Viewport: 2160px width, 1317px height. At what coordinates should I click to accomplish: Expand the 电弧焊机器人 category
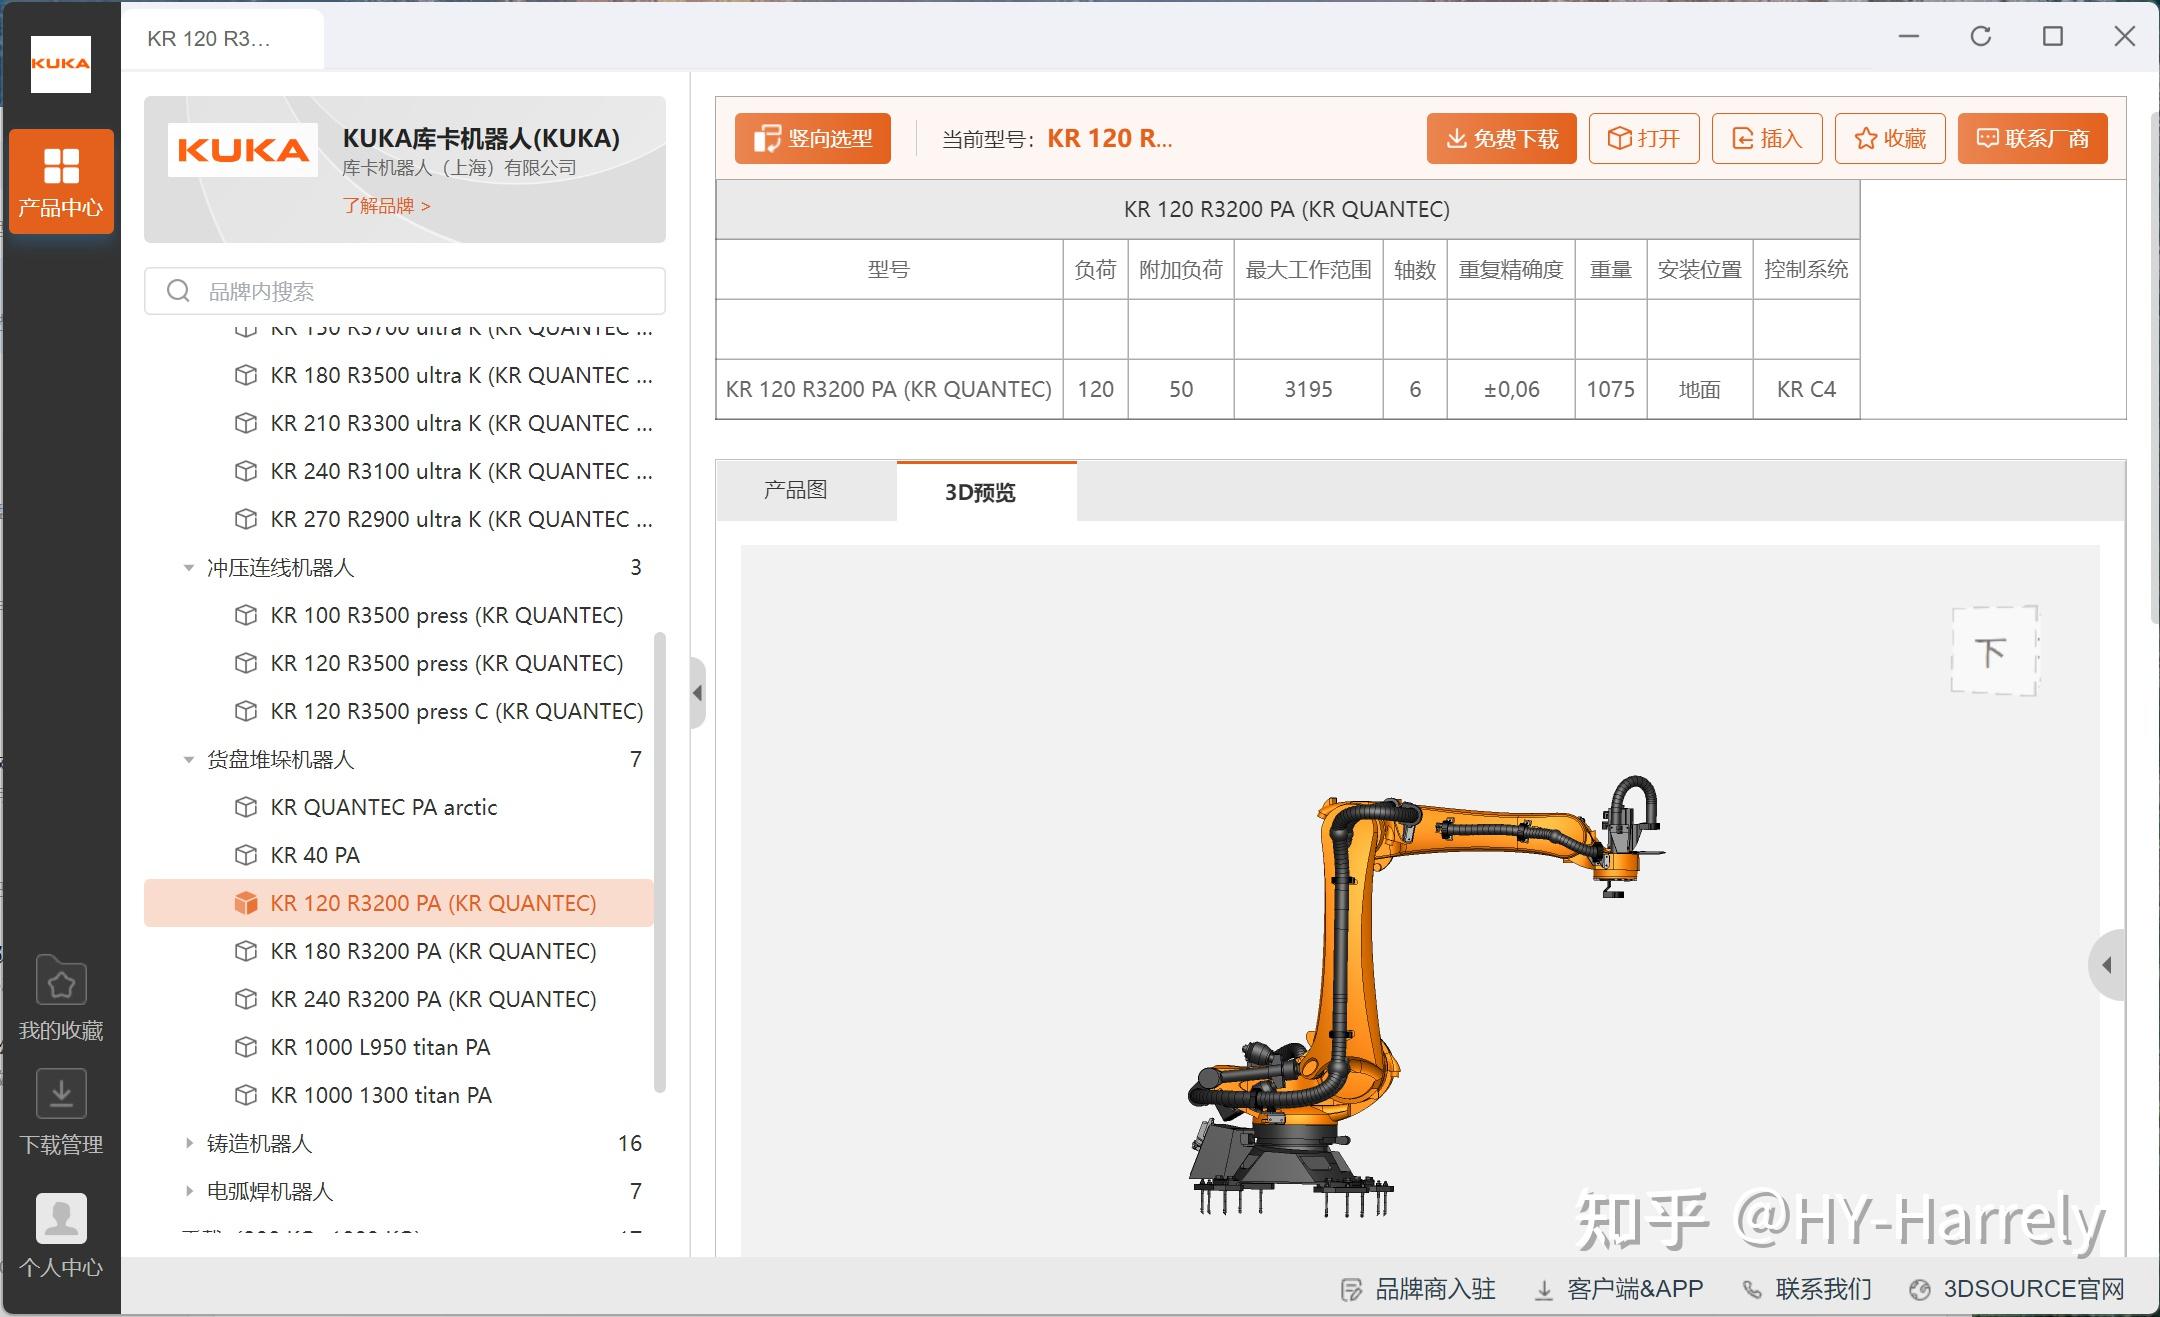pos(188,1191)
